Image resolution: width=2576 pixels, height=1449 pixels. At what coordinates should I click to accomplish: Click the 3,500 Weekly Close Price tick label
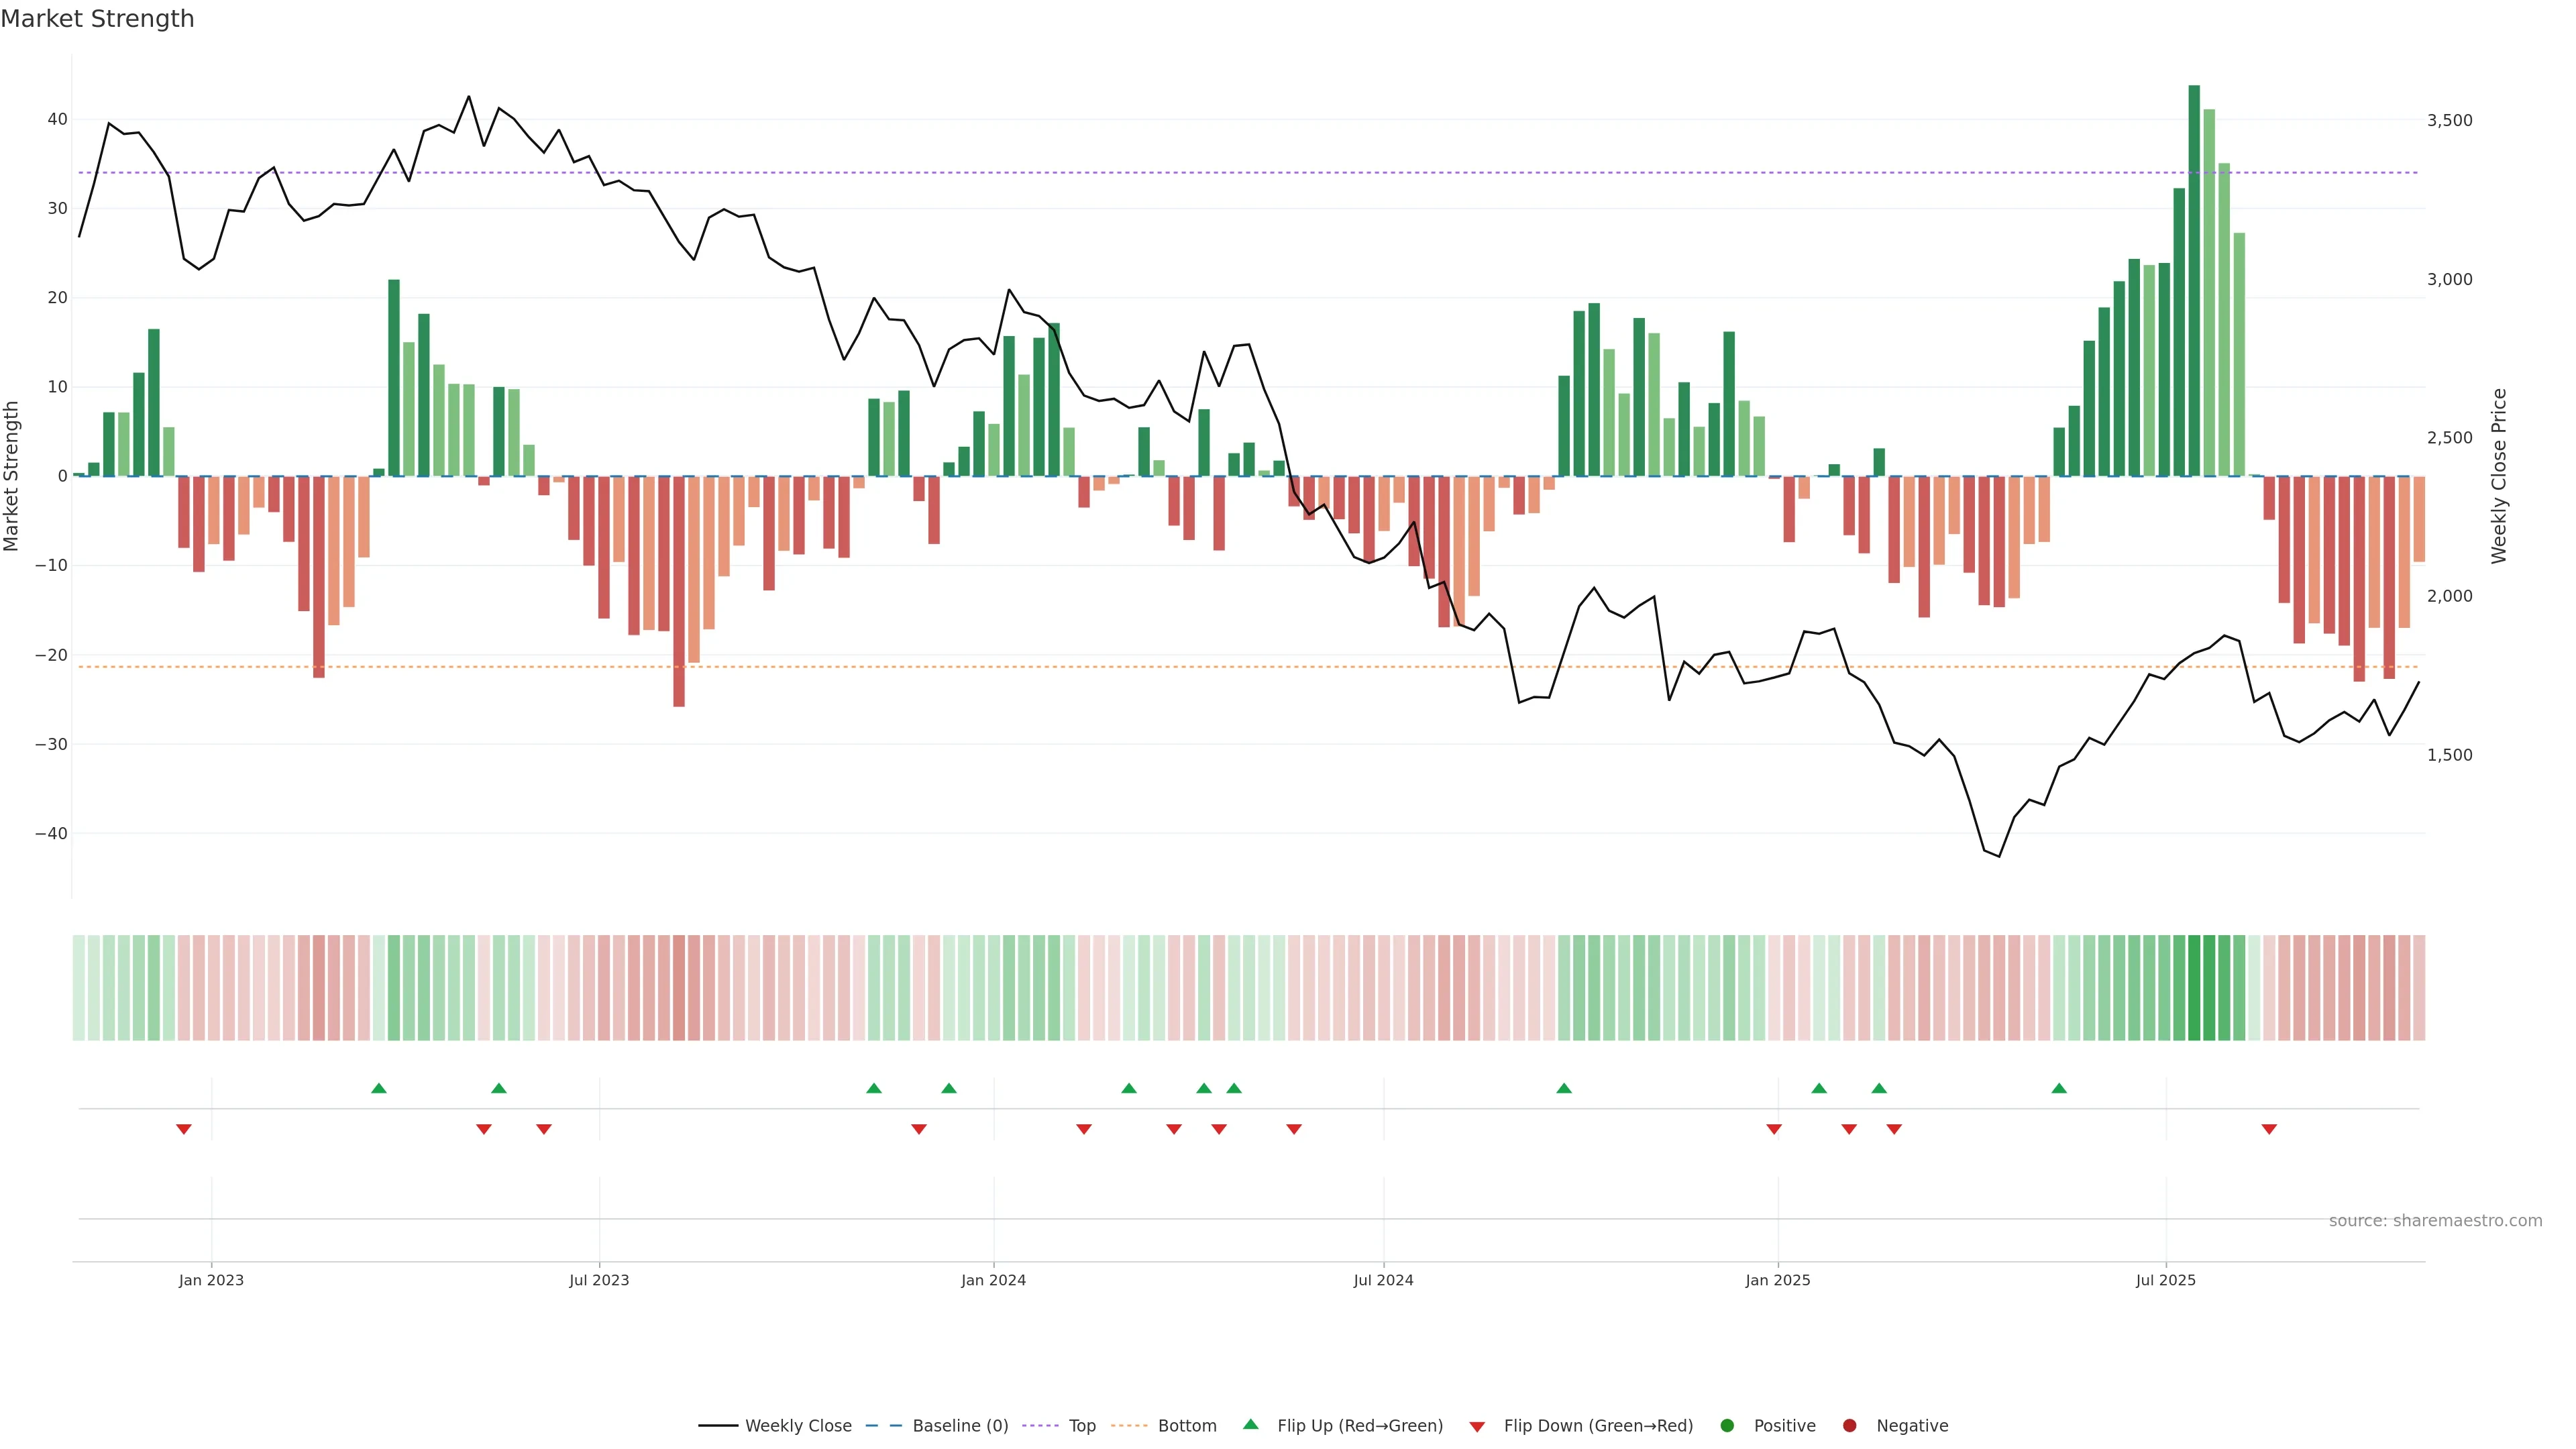point(2449,120)
